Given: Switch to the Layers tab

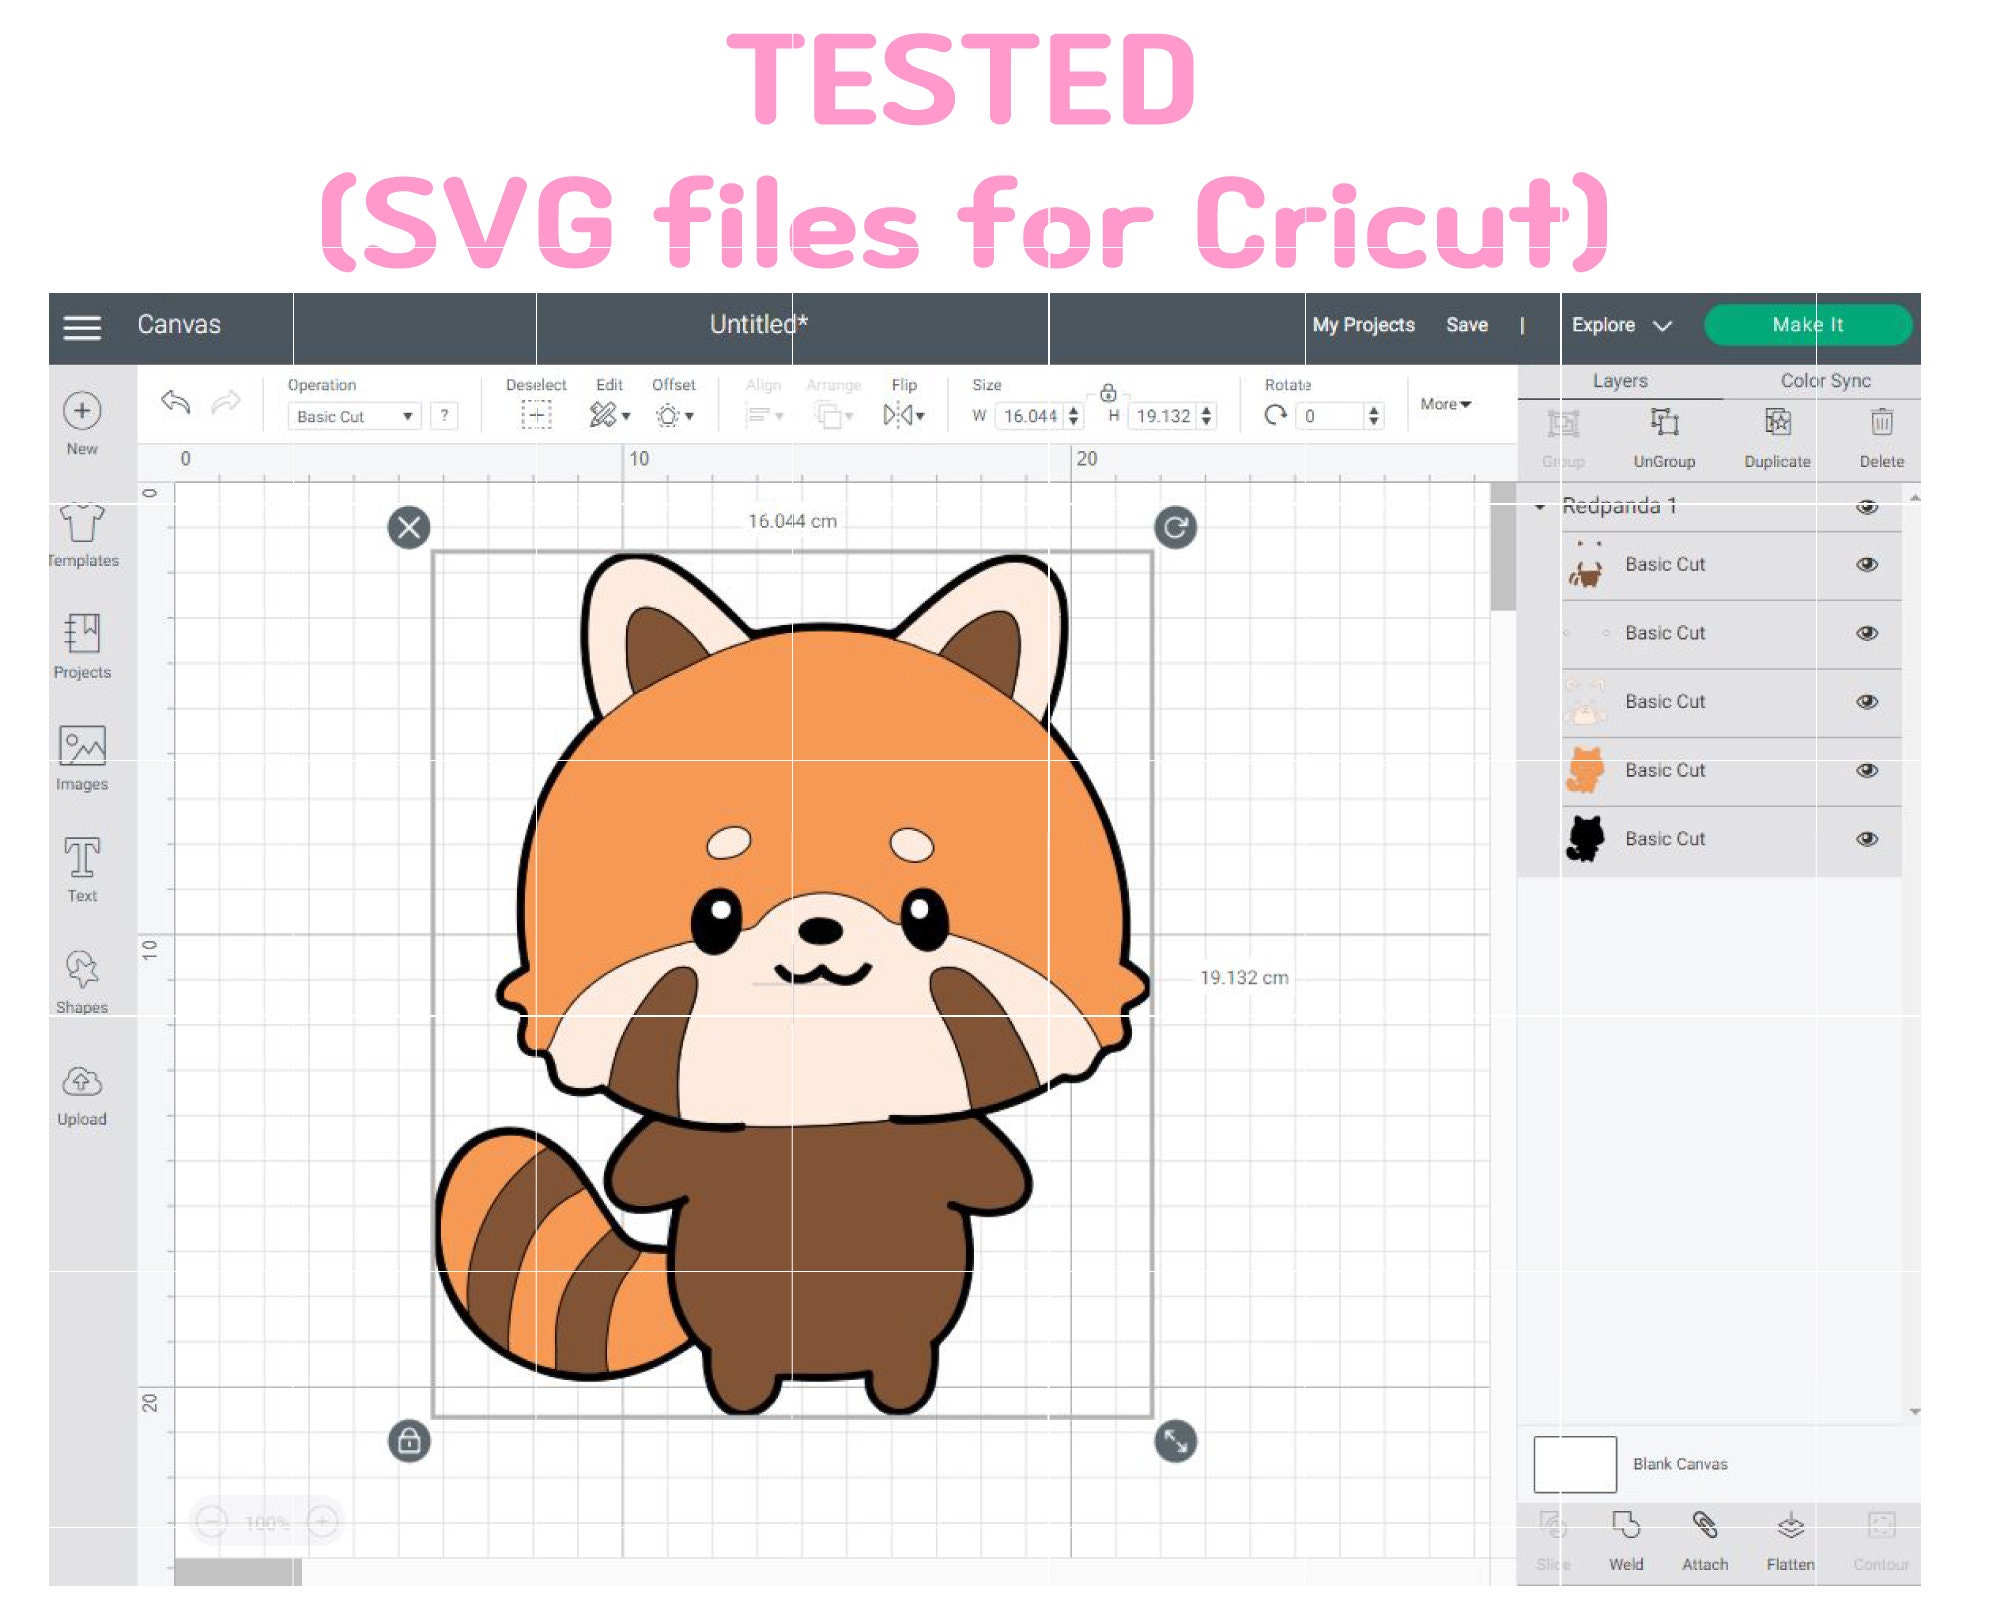Looking at the screenshot, I should 1618,381.
